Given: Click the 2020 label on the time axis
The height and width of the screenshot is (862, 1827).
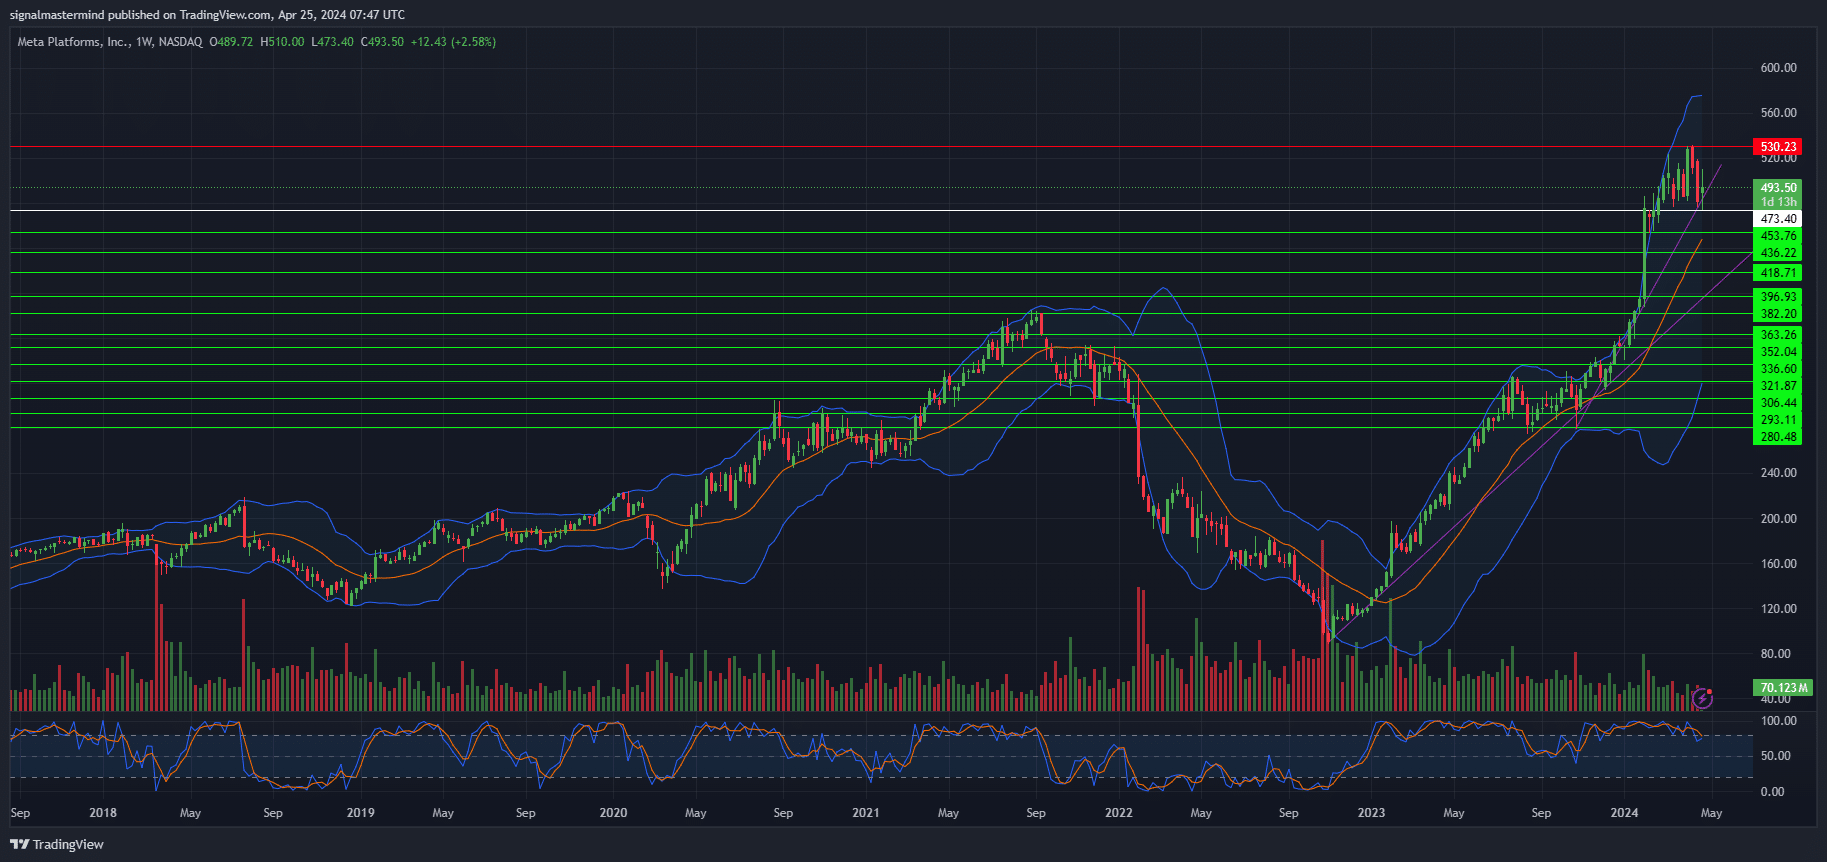Looking at the screenshot, I should [613, 813].
